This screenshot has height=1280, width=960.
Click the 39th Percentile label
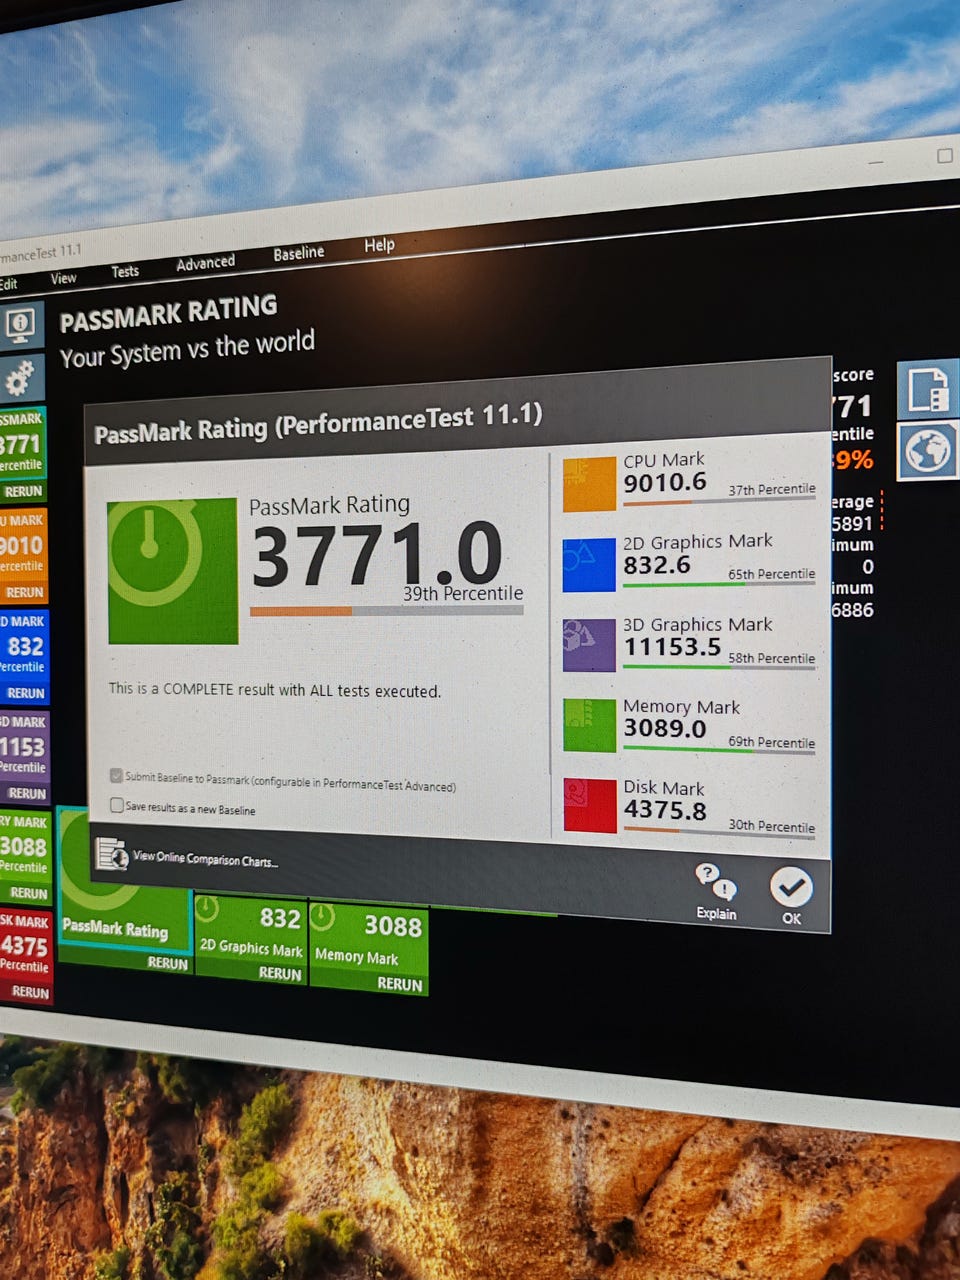[463, 593]
